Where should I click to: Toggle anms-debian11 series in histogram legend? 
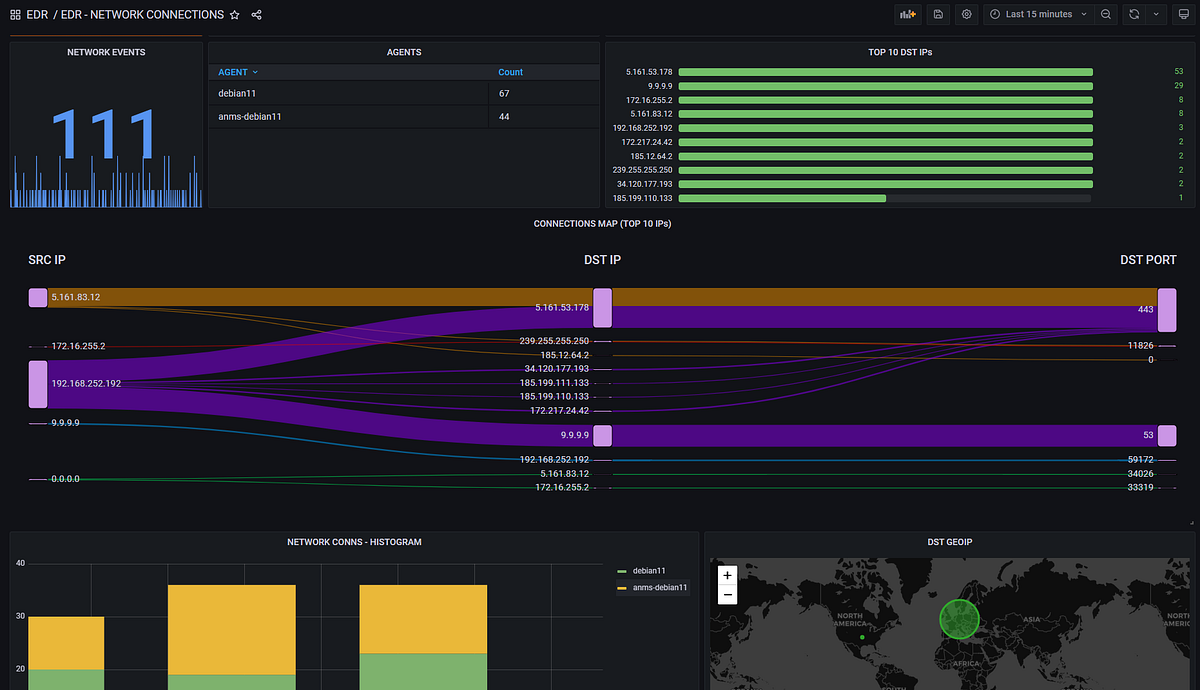pos(655,587)
